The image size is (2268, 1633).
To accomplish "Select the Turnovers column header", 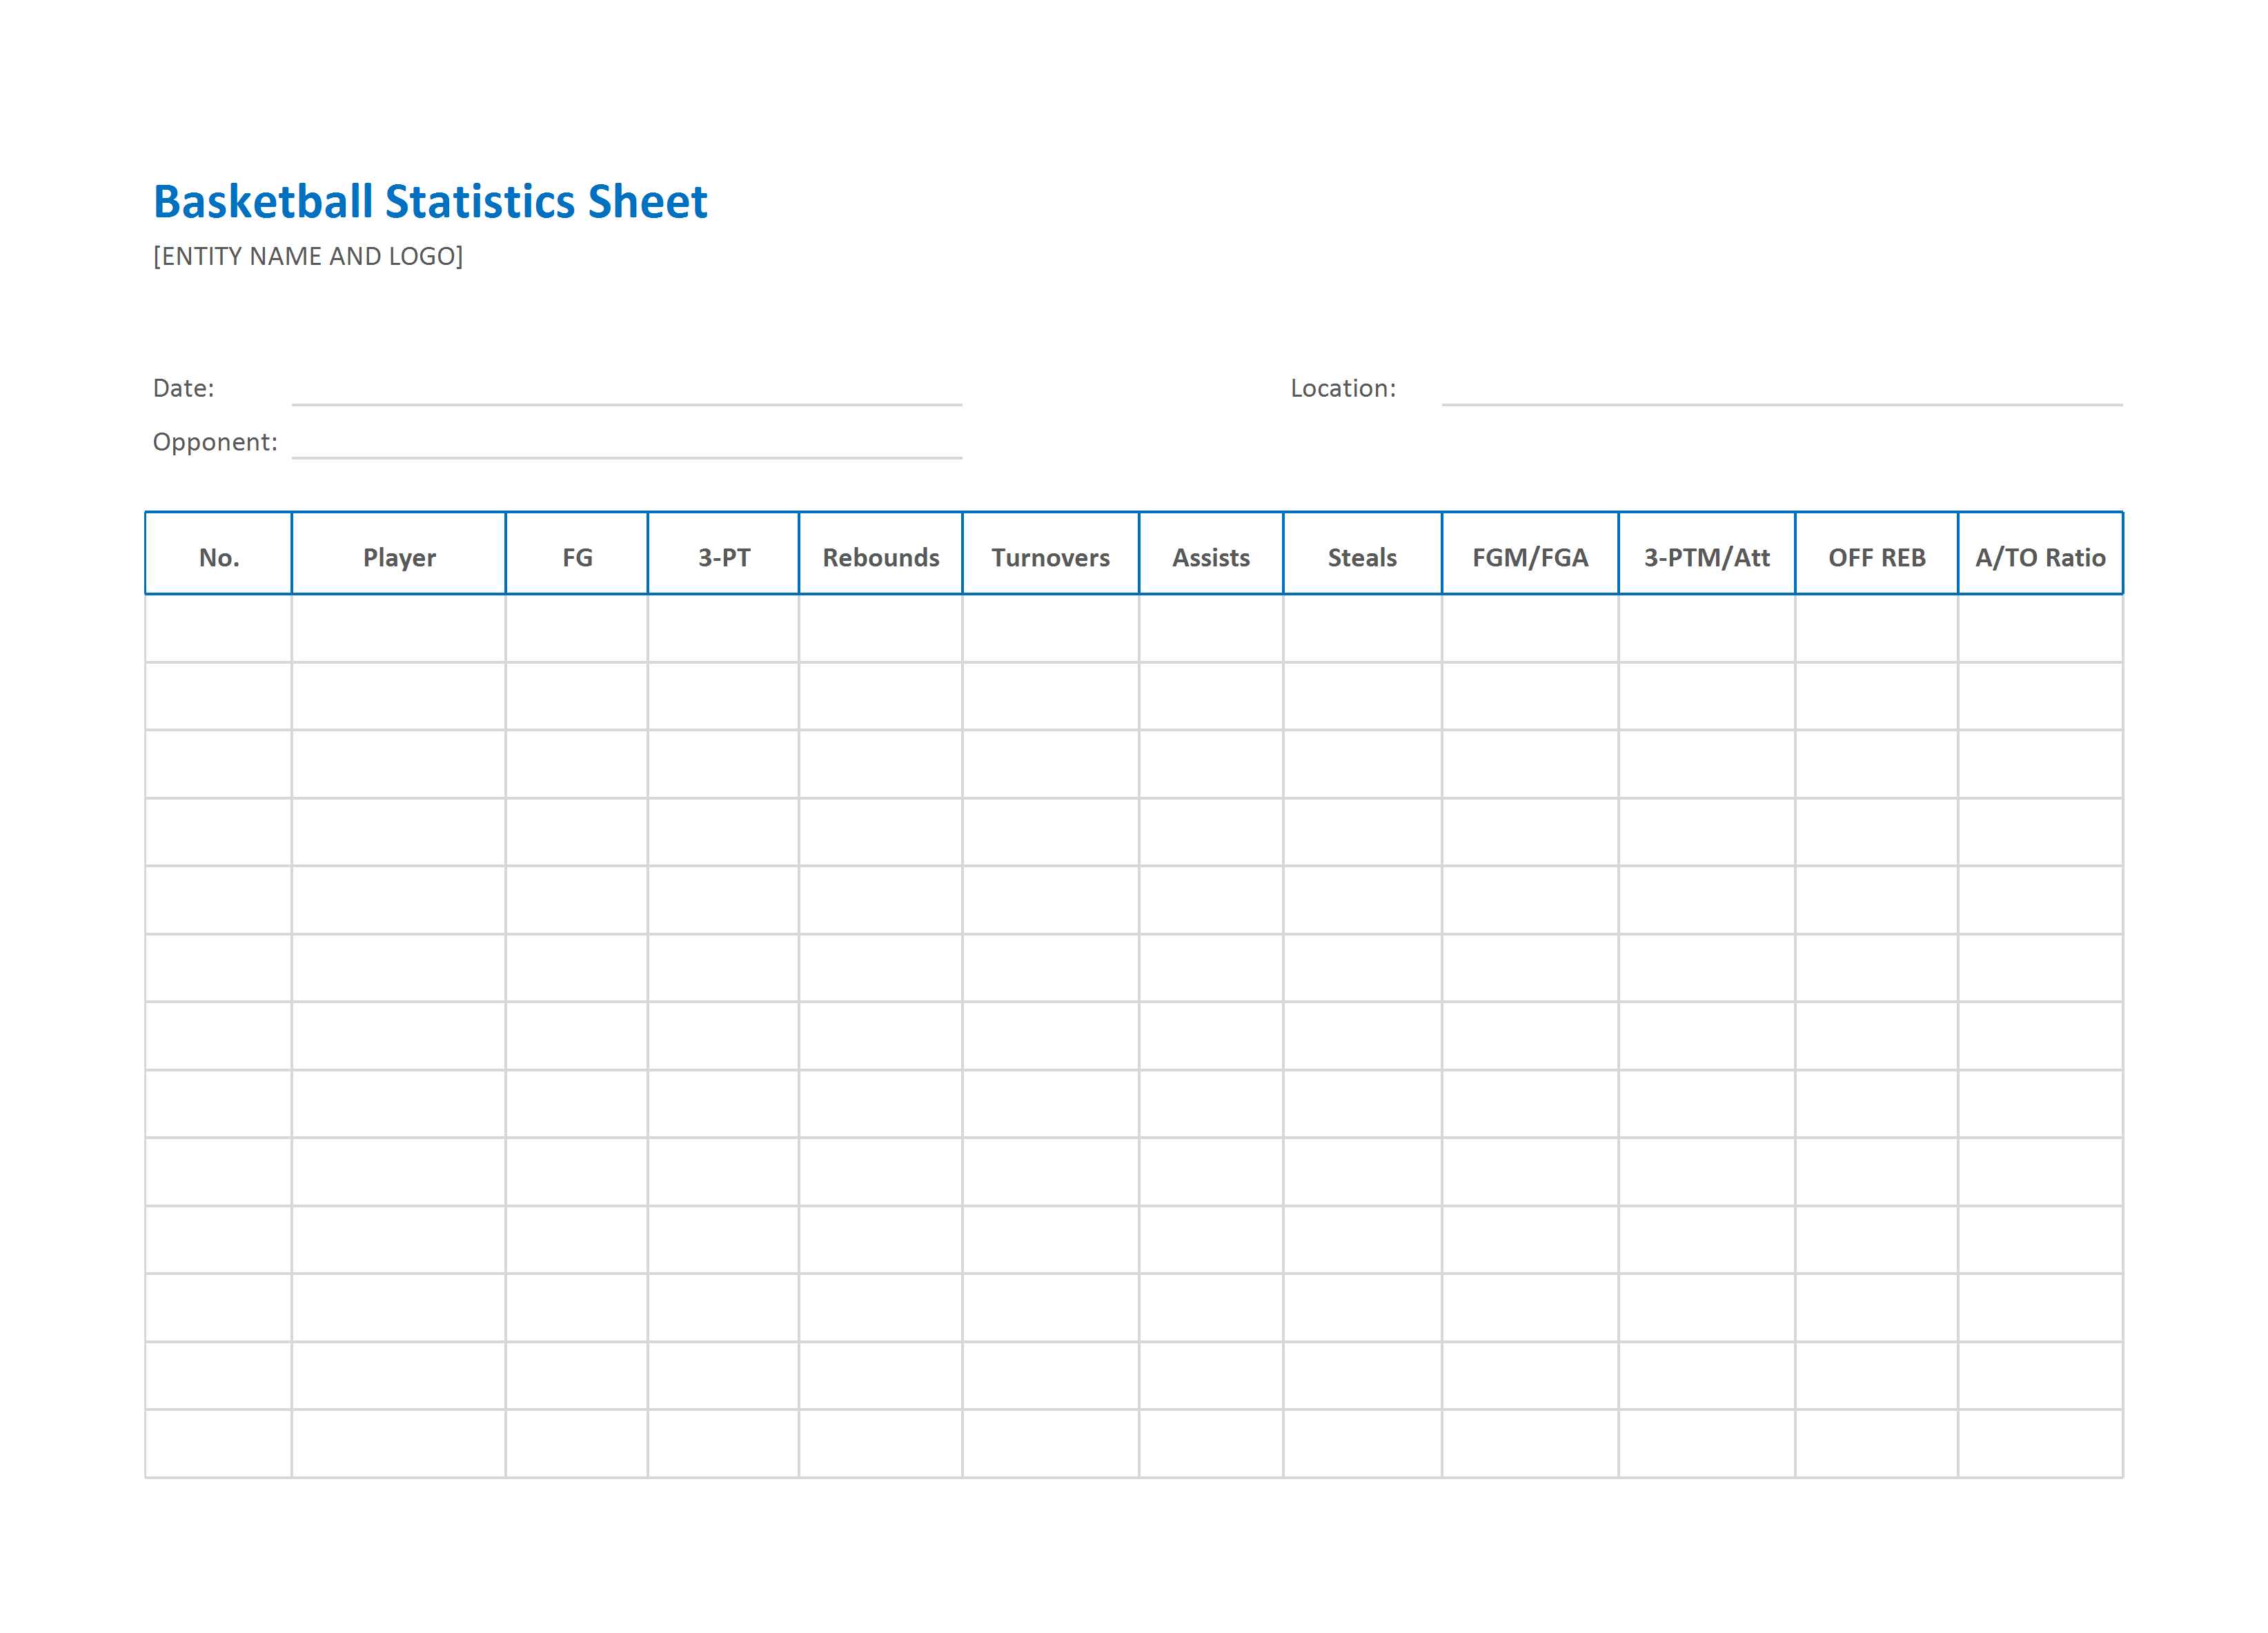I will point(1051,554).
